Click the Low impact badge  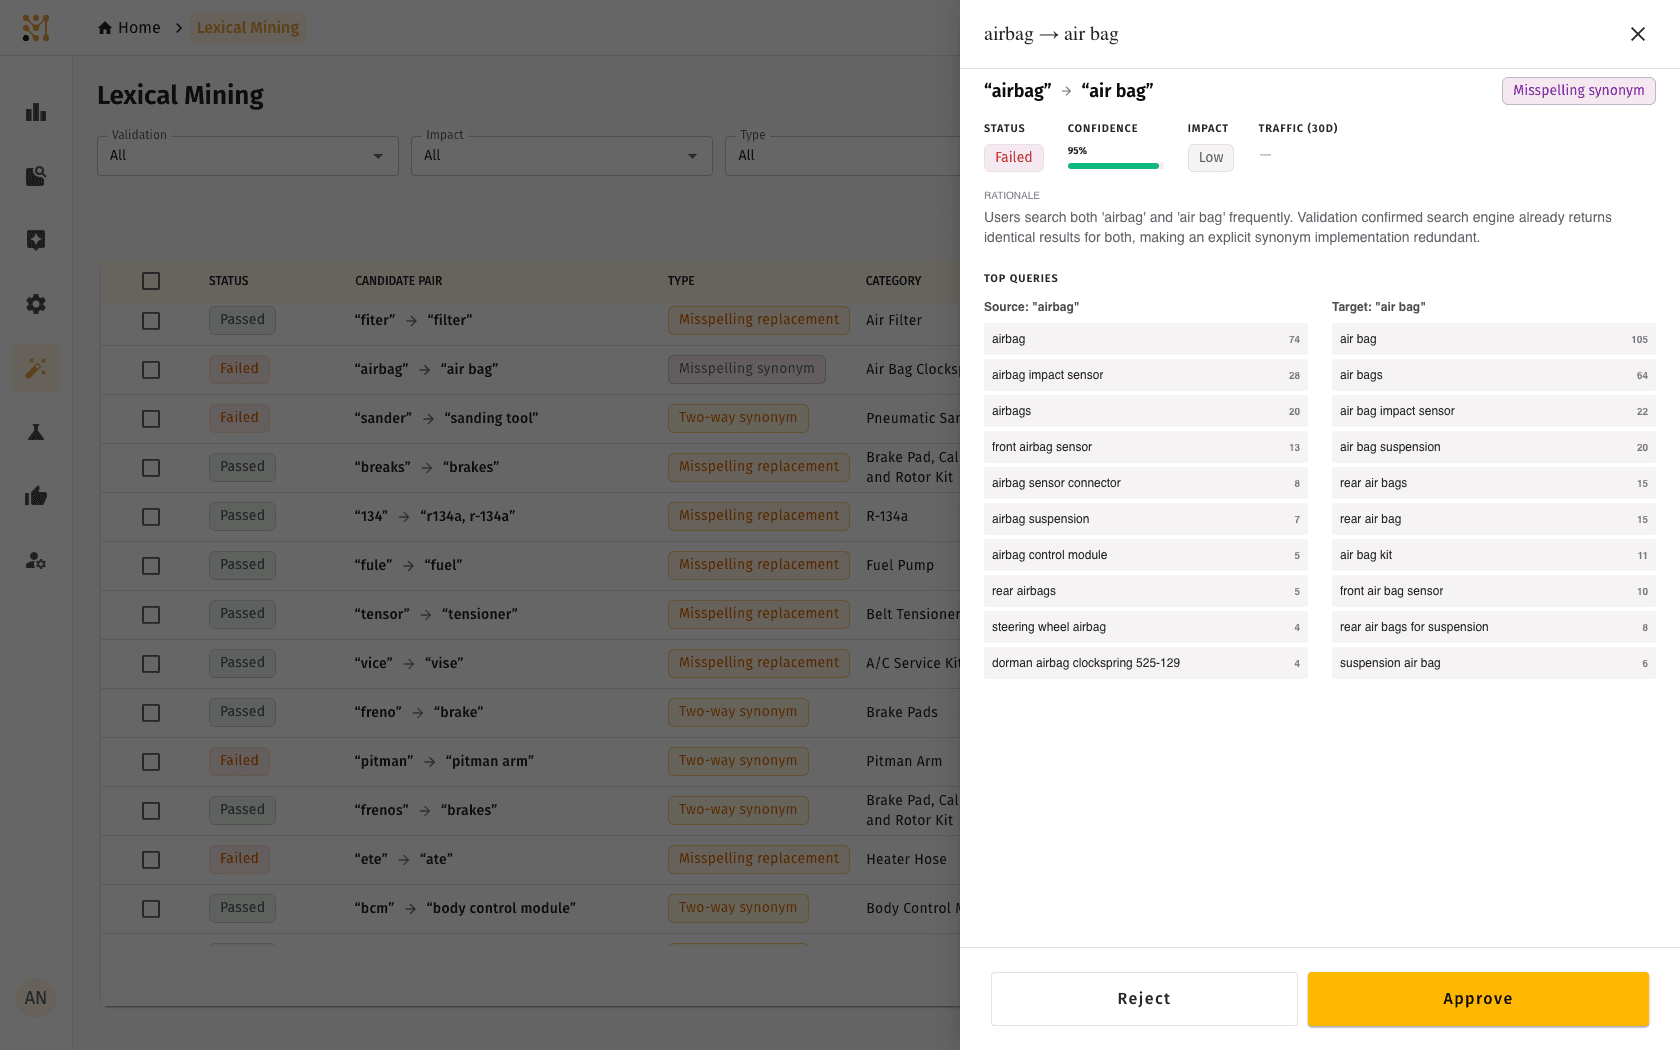coord(1210,158)
